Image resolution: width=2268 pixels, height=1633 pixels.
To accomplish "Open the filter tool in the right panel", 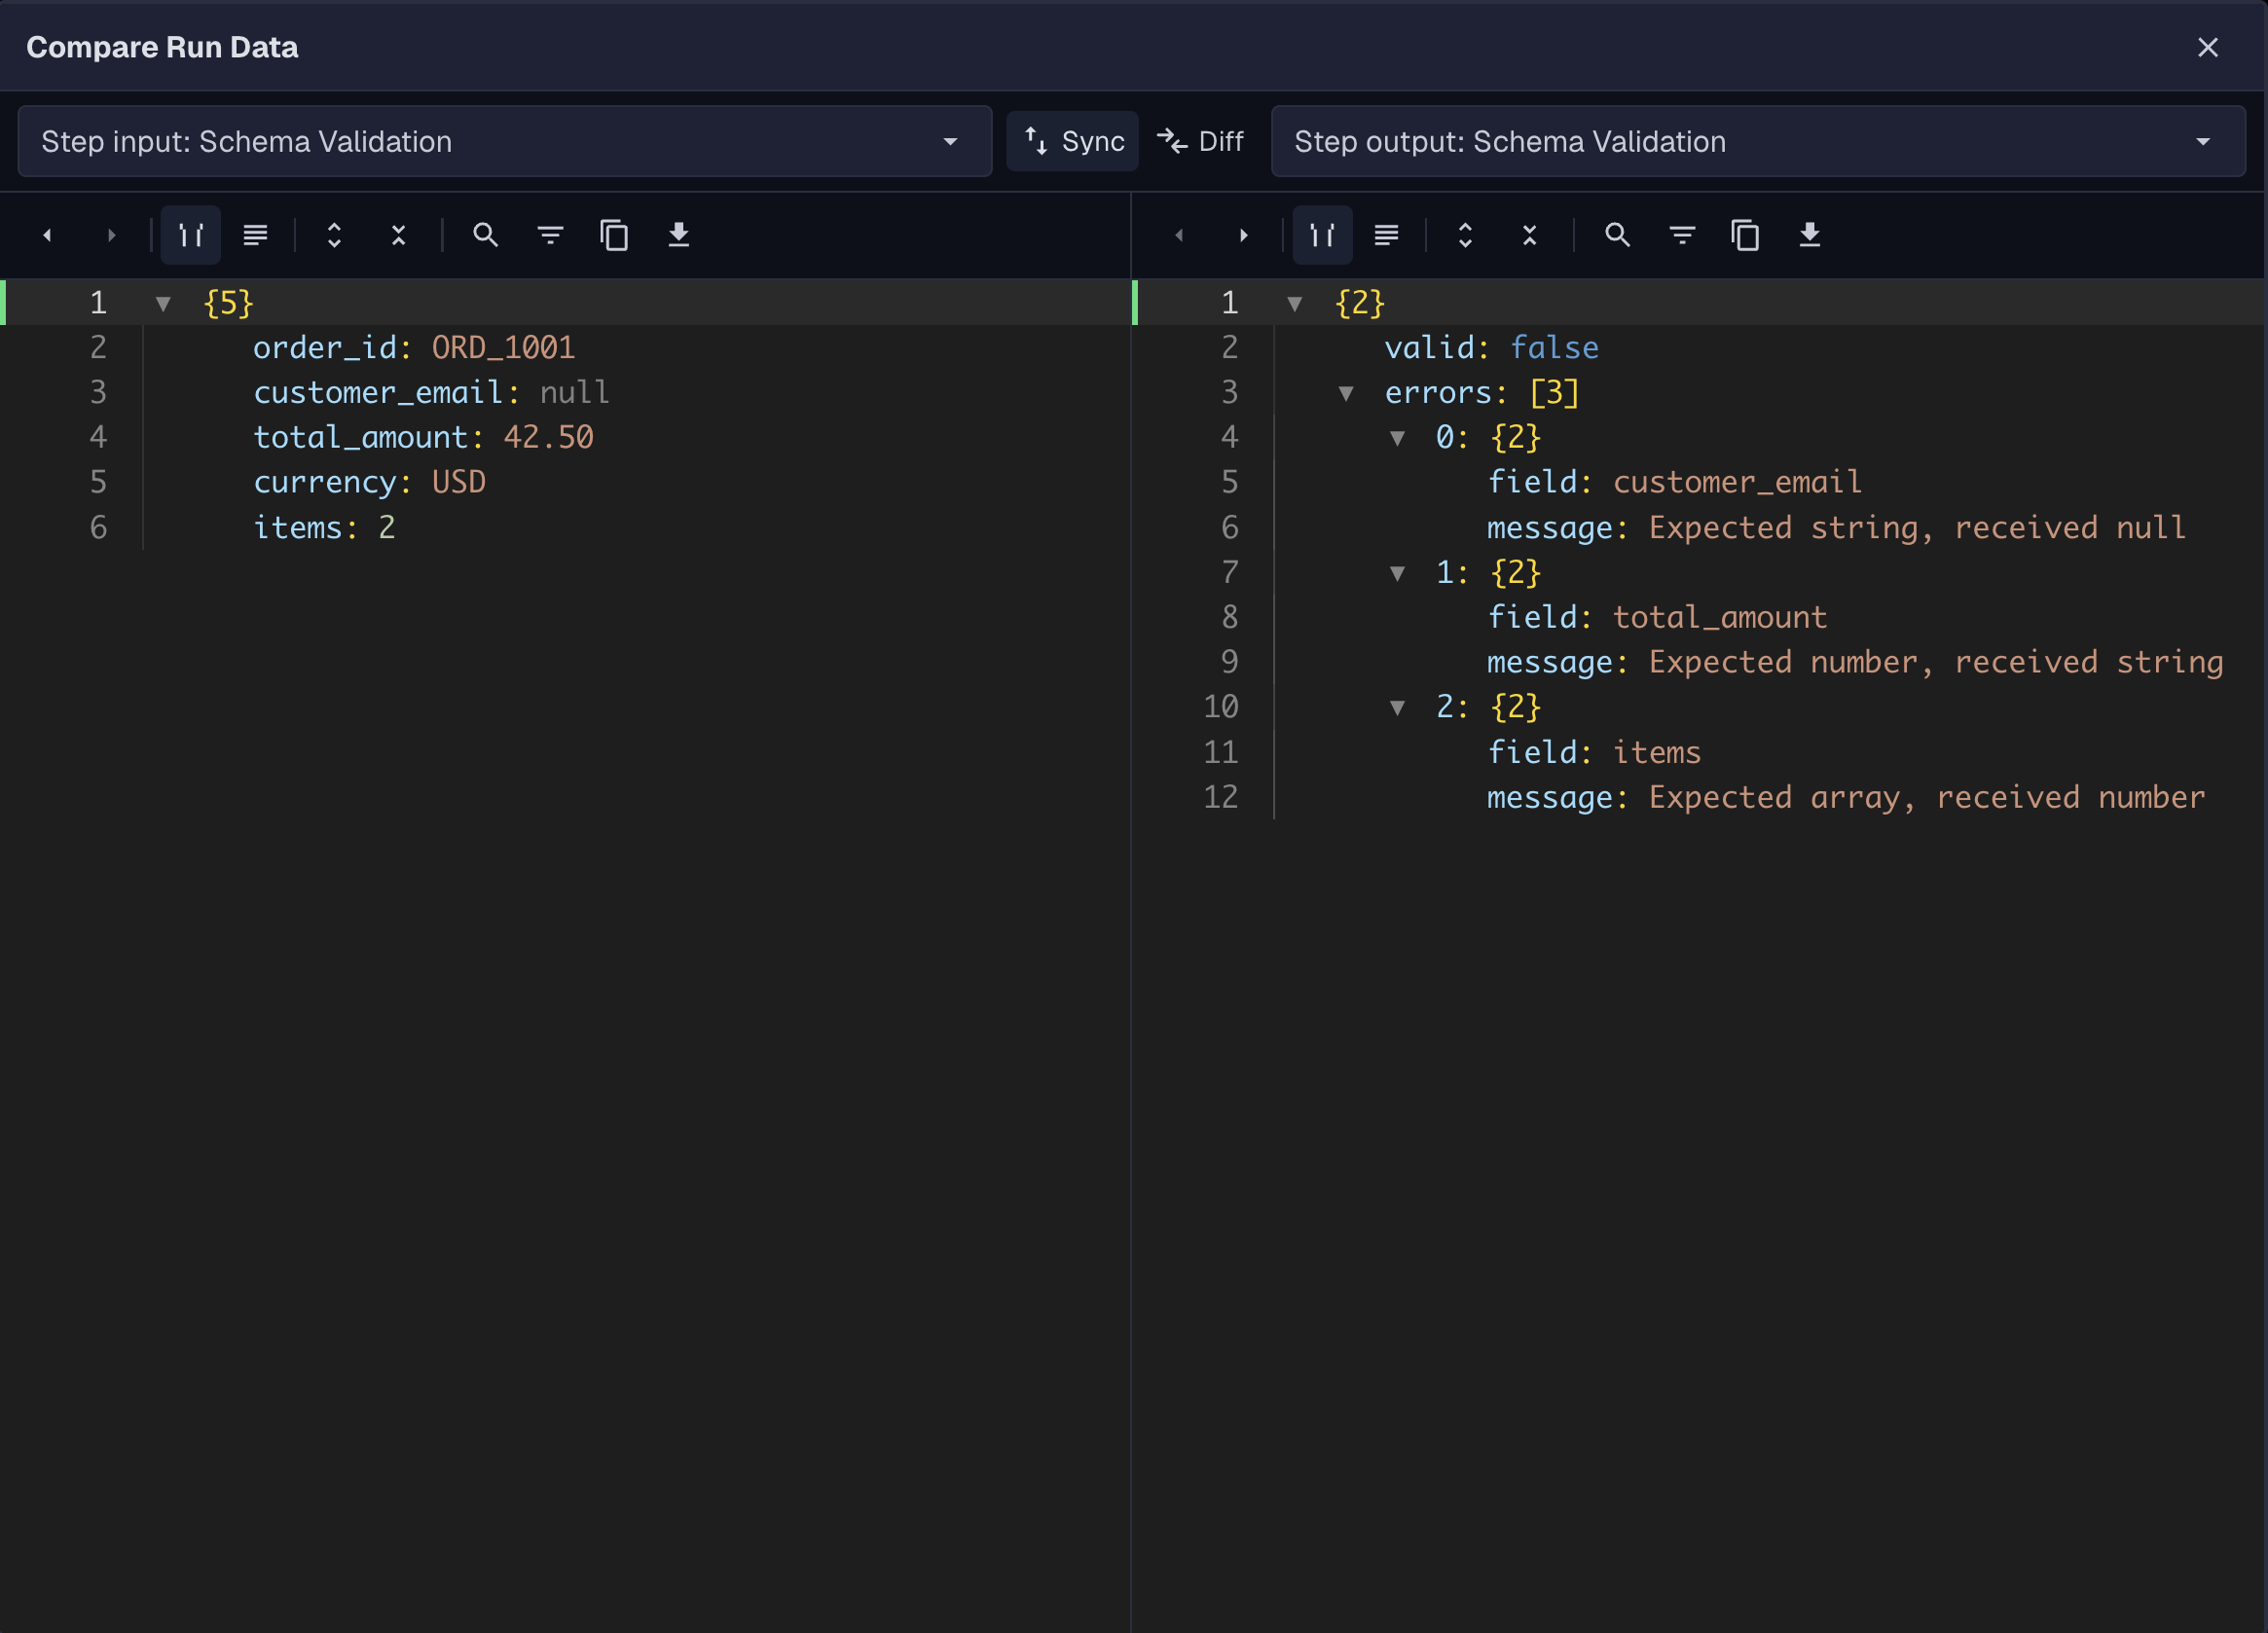I will (x=1682, y=235).
